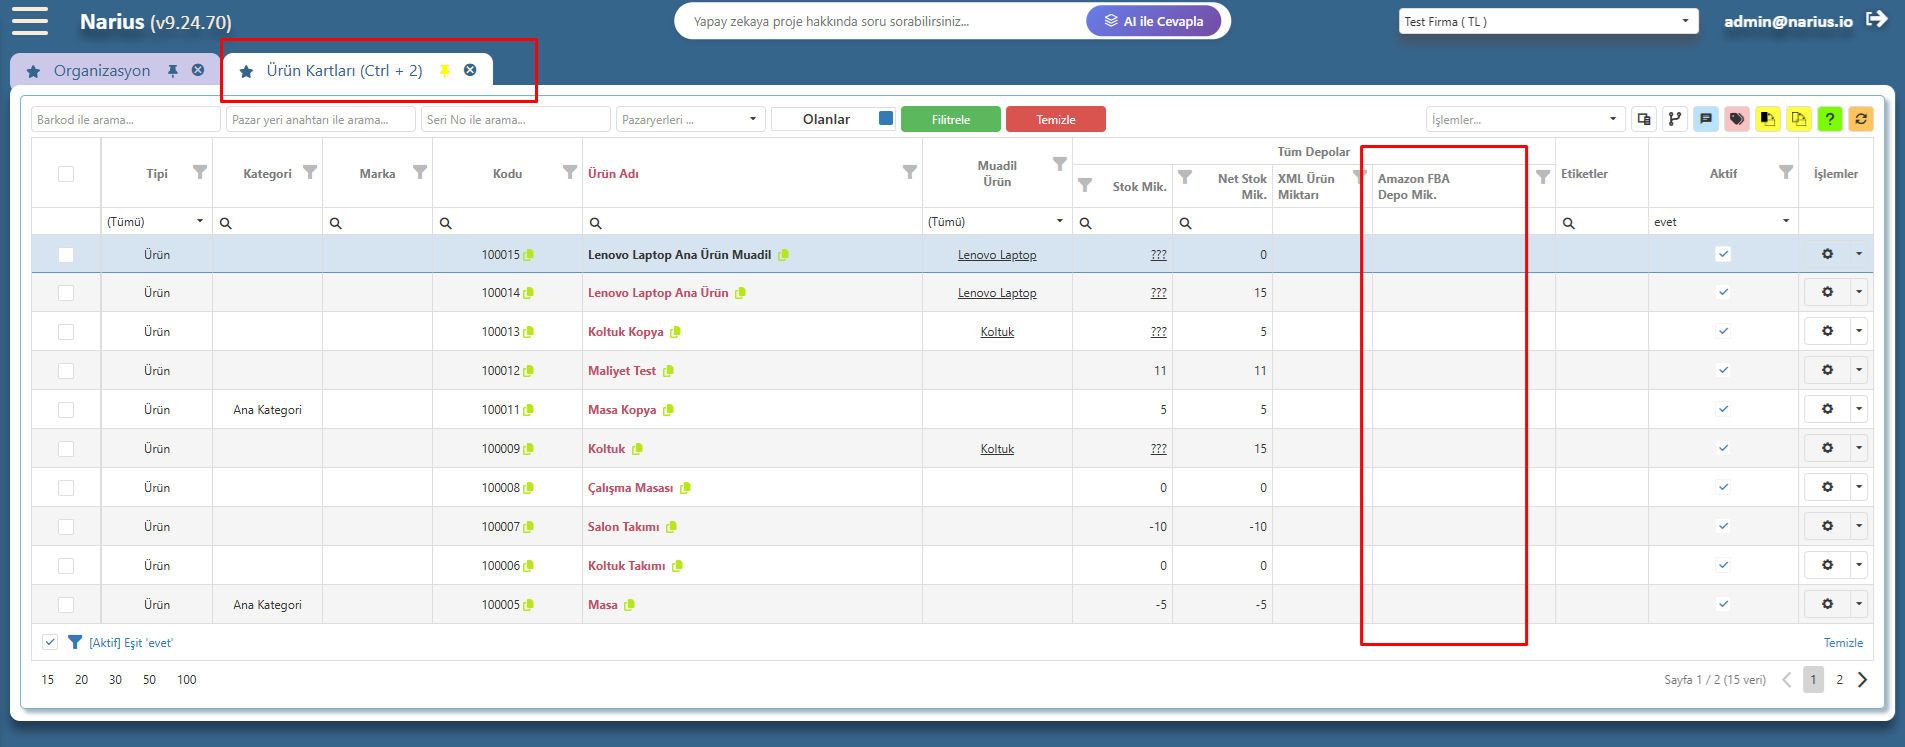1905x747 pixels.
Task: Click the copy icon beside code 100014
Action: [x=528, y=293]
